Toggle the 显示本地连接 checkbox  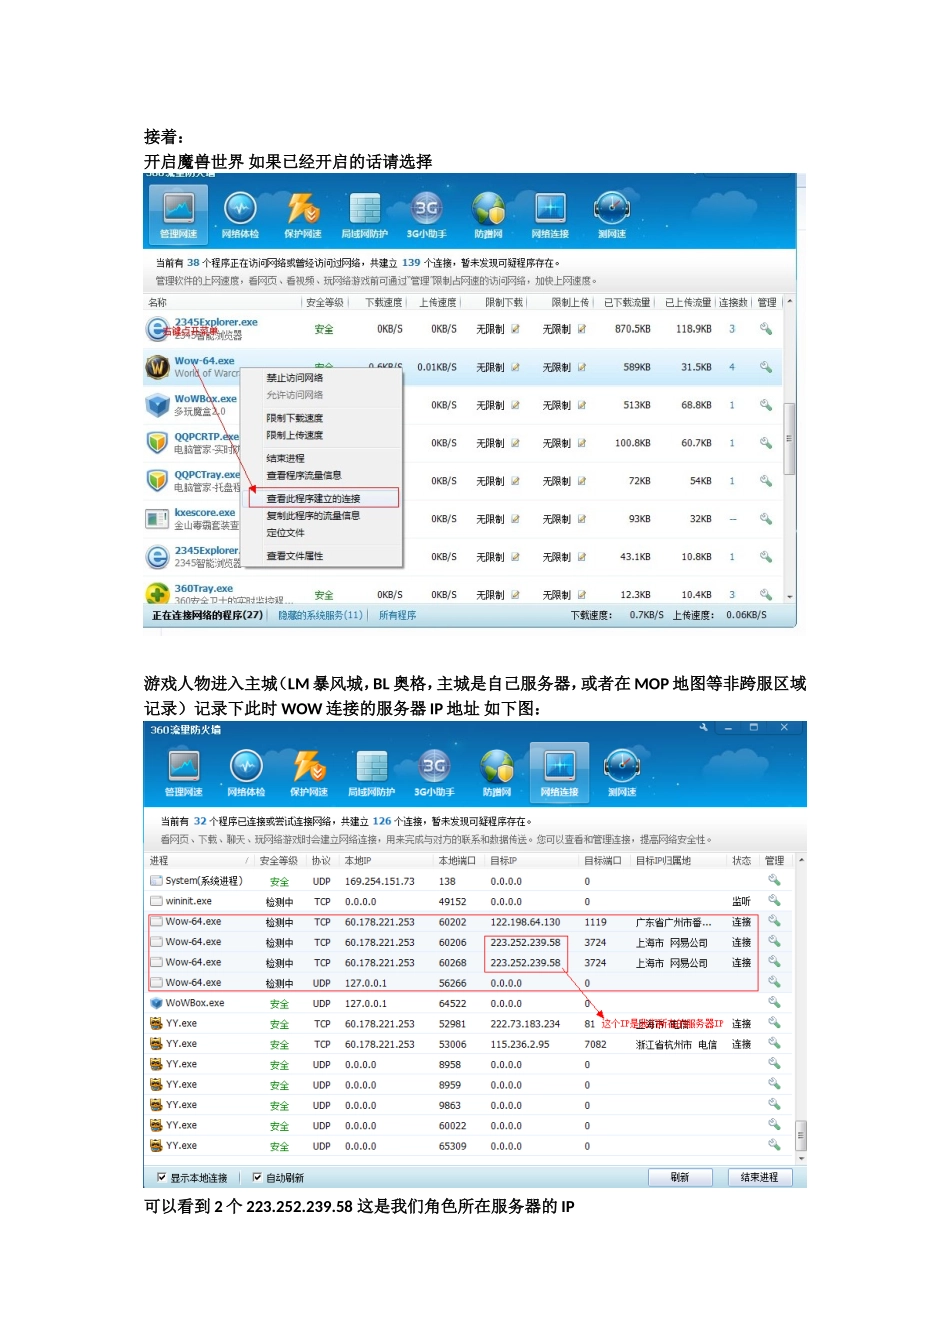162,1177
